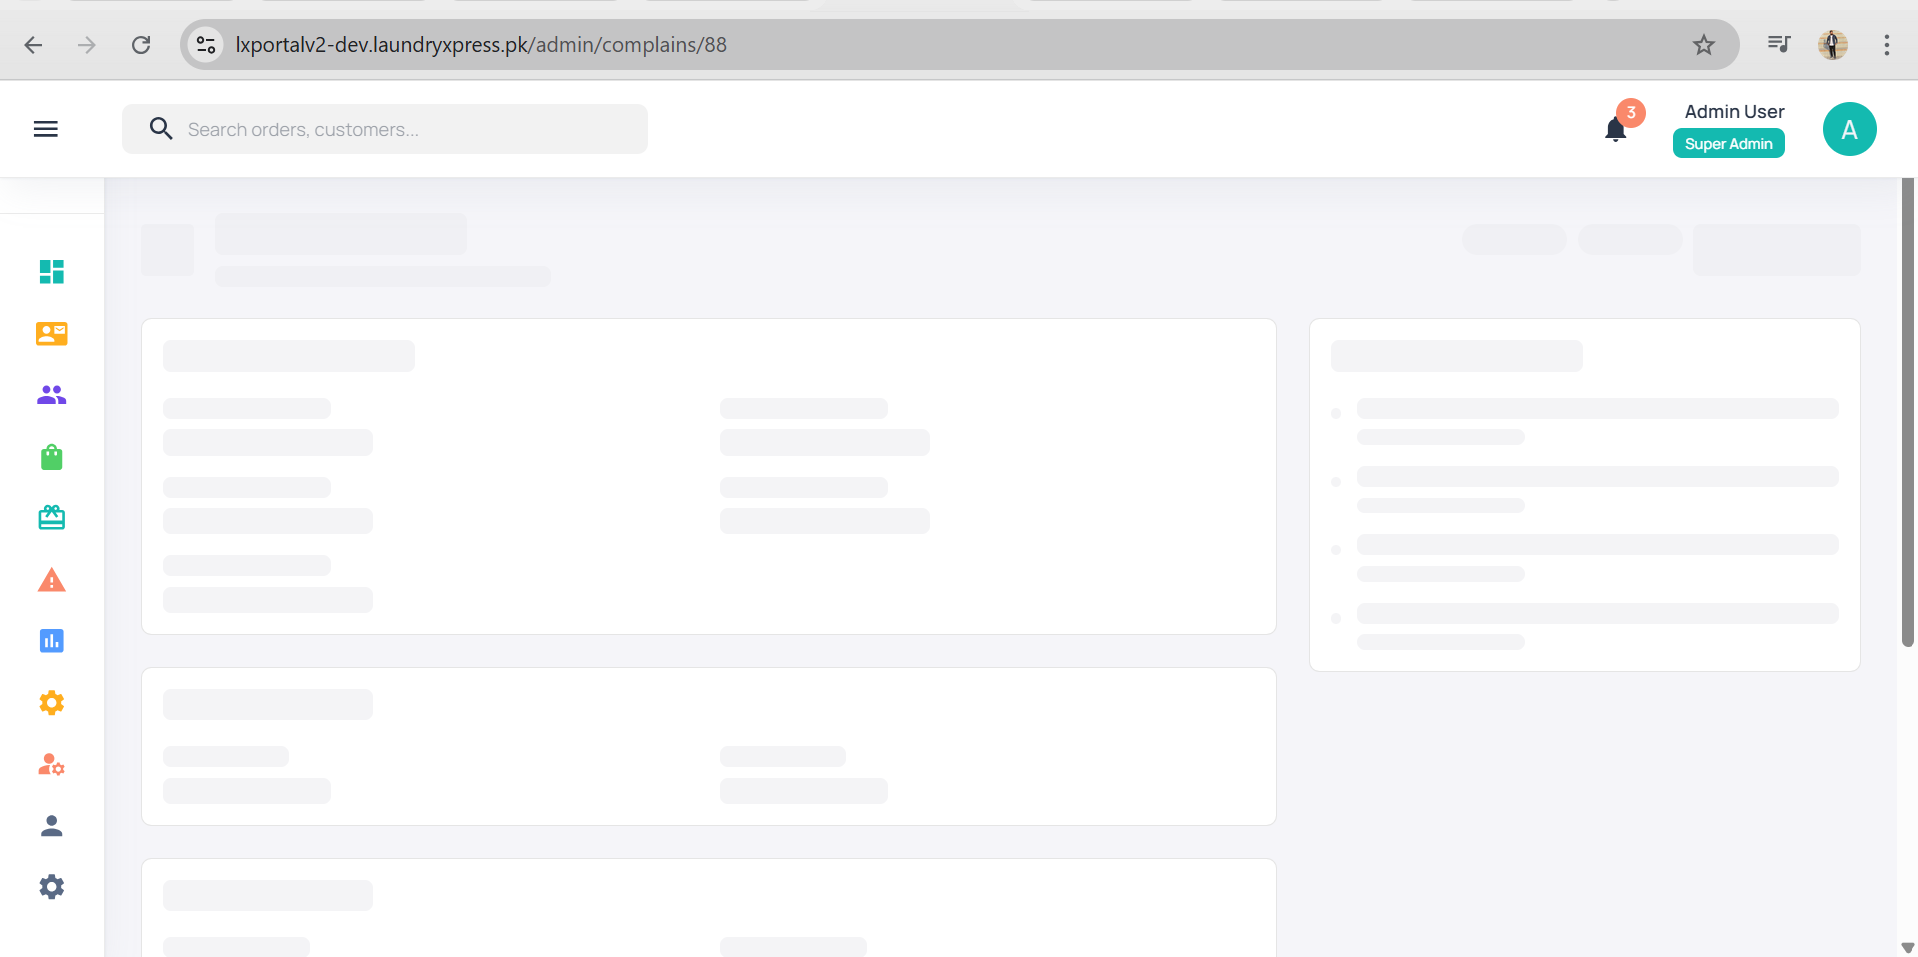The image size is (1918, 957).
Task: Open the teal dashboard grid icon in sidebar
Action: [52, 272]
